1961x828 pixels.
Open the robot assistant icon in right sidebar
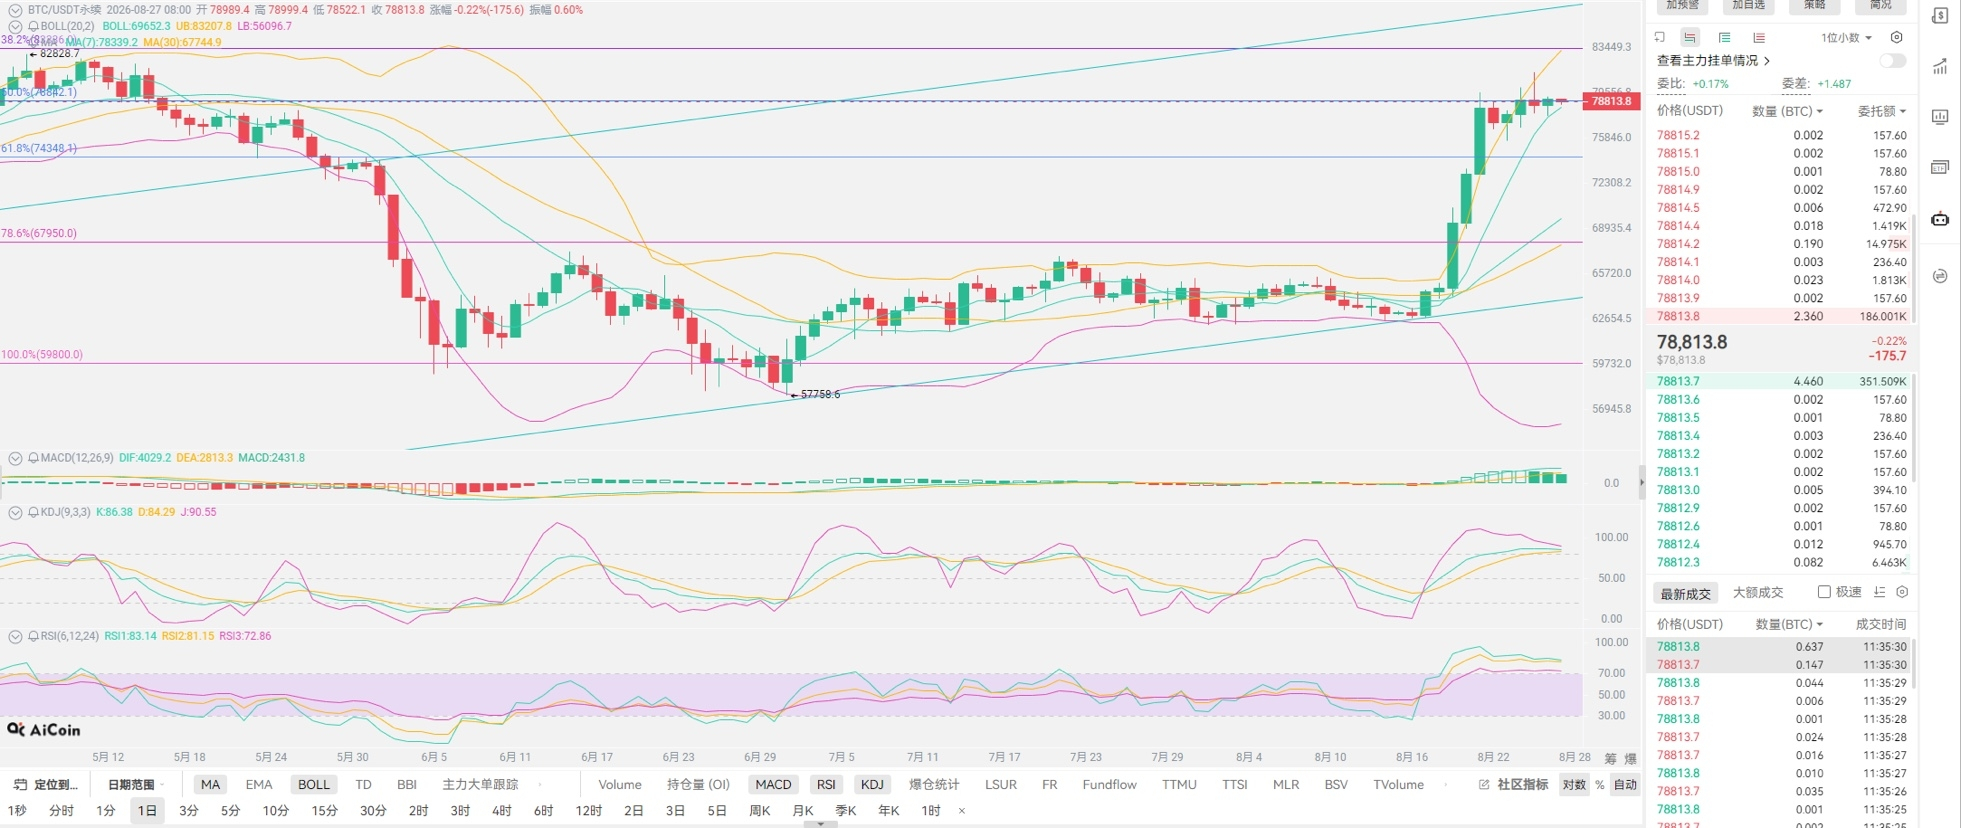pyautogui.click(x=1939, y=219)
